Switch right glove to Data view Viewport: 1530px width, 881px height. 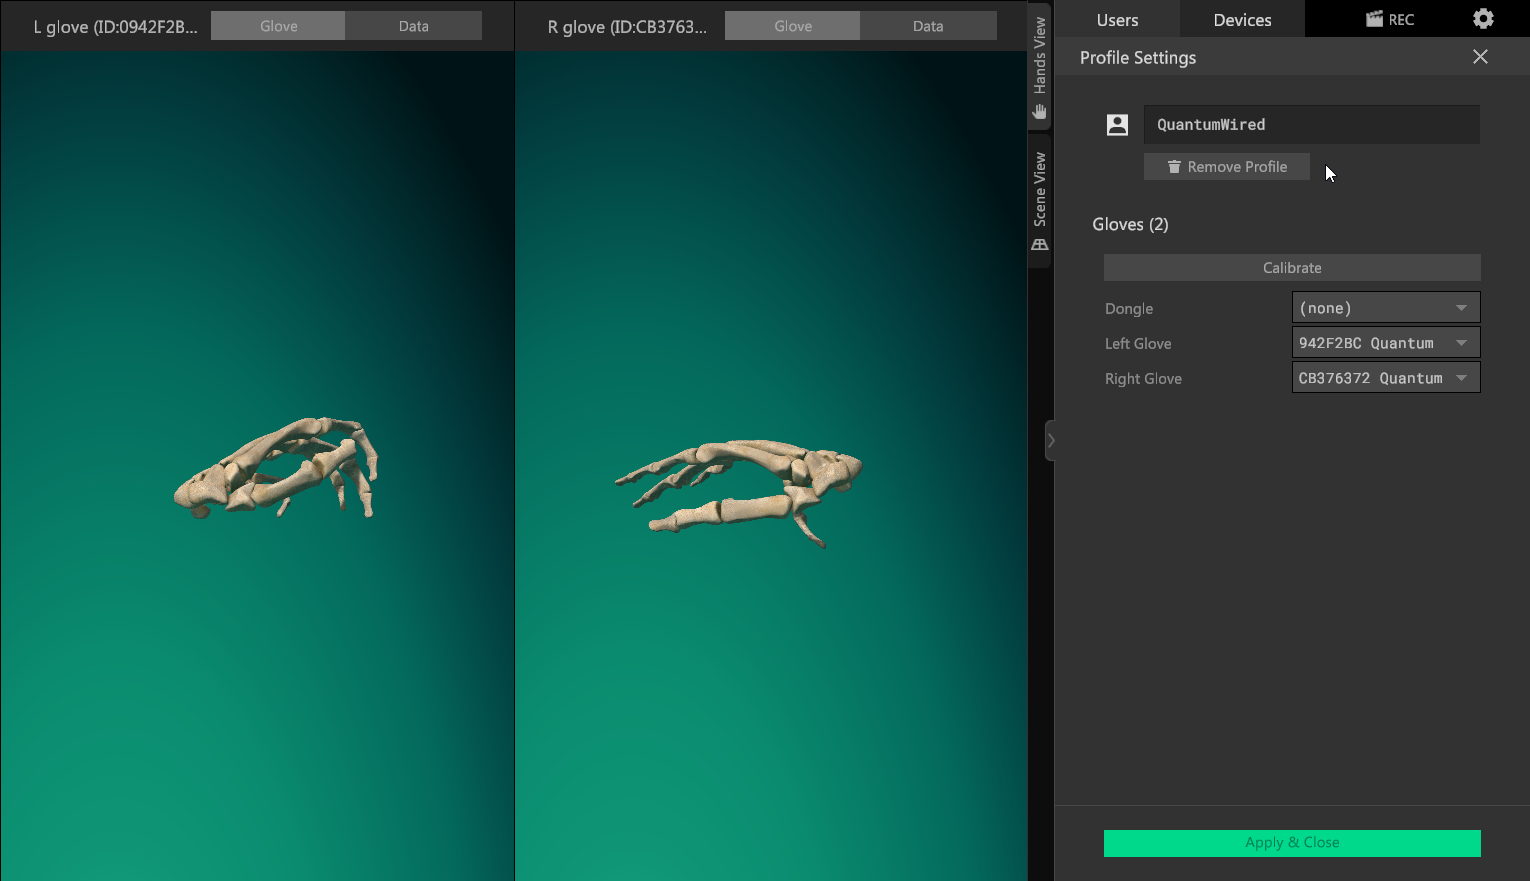pos(927,26)
